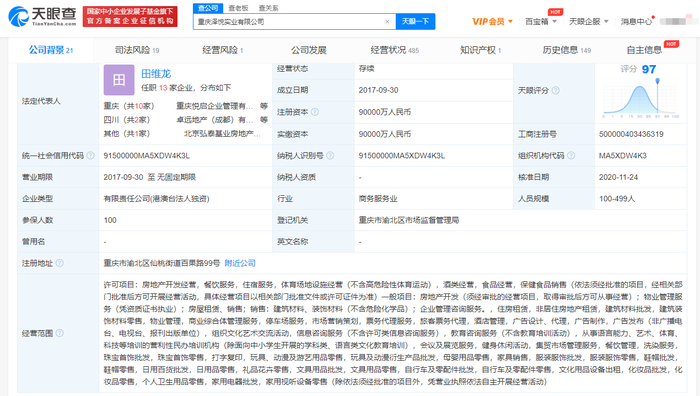
Task: Click help icon next to 注册地址
Action: click(x=59, y=263)
